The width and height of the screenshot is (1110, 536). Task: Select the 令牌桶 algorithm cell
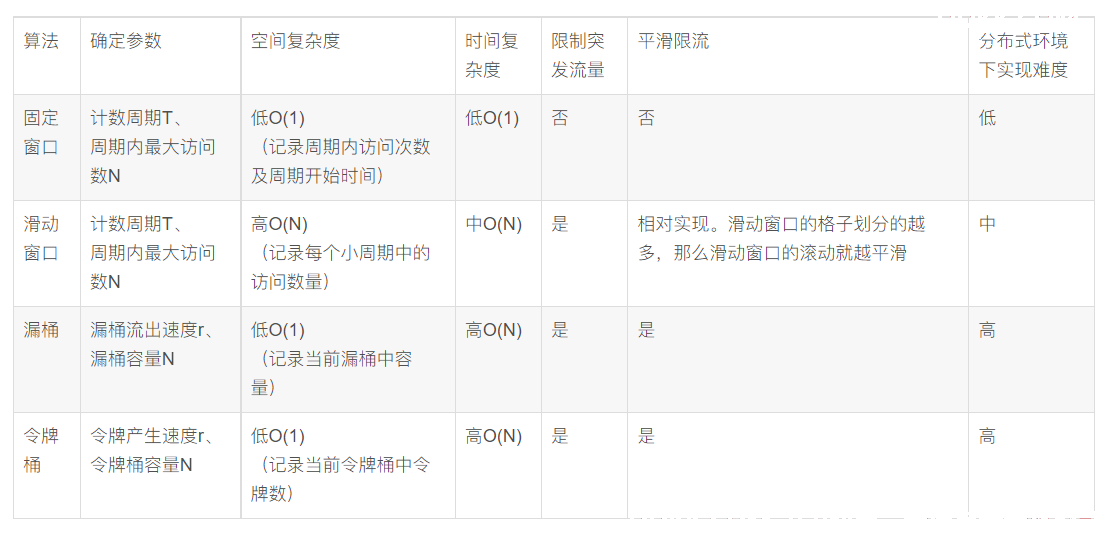click(x=47, y=465)
